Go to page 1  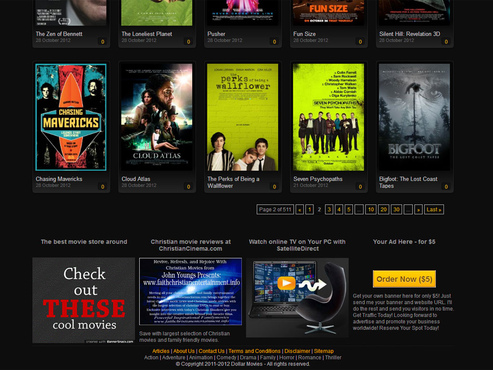click(x=310, y=210)
